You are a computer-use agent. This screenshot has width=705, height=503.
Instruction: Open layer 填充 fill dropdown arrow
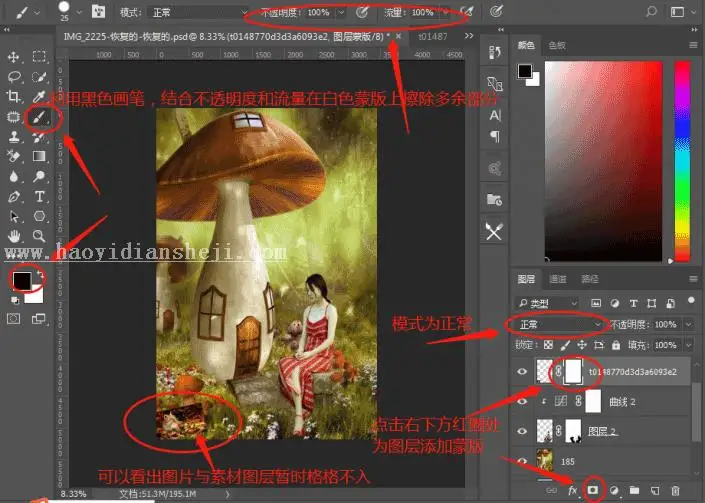pos(688,345)
